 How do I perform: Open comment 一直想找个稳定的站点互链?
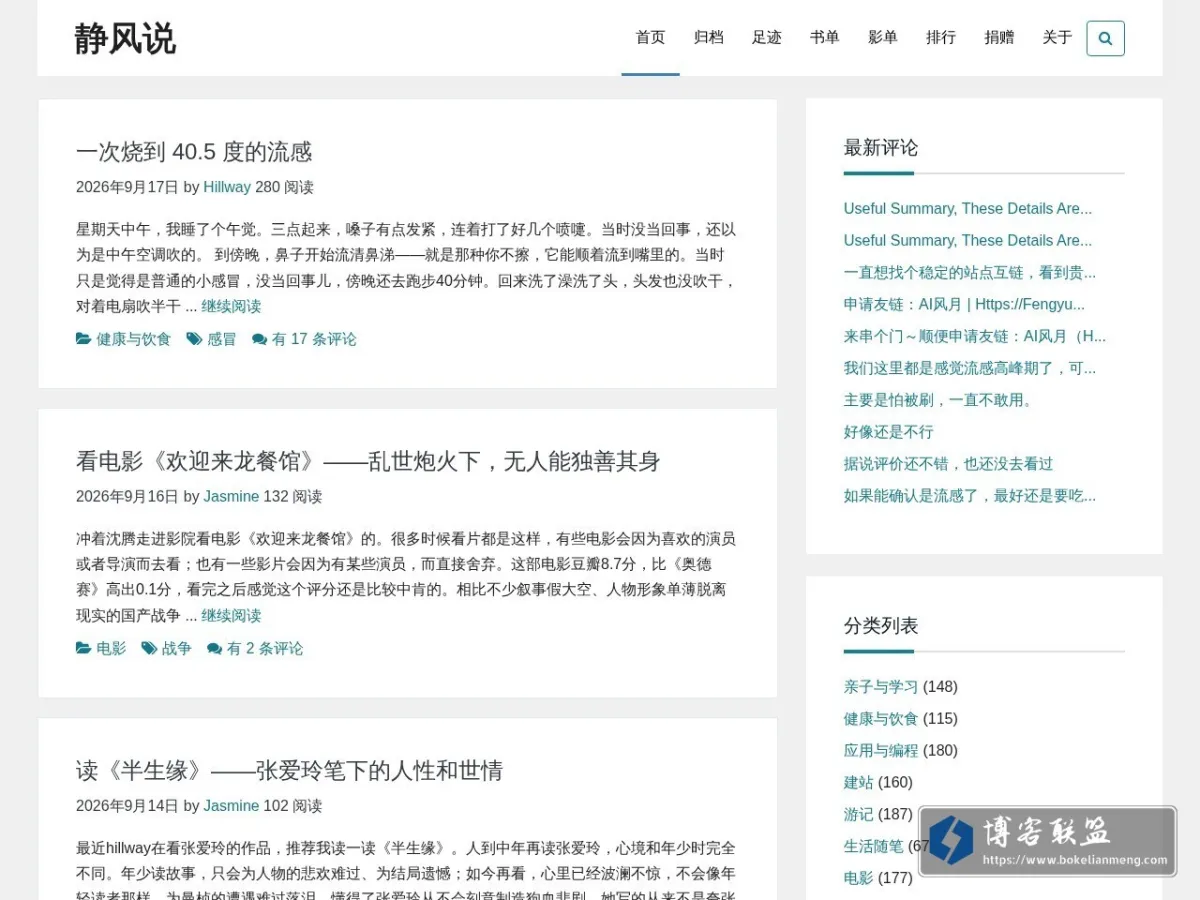pos(970,272)
